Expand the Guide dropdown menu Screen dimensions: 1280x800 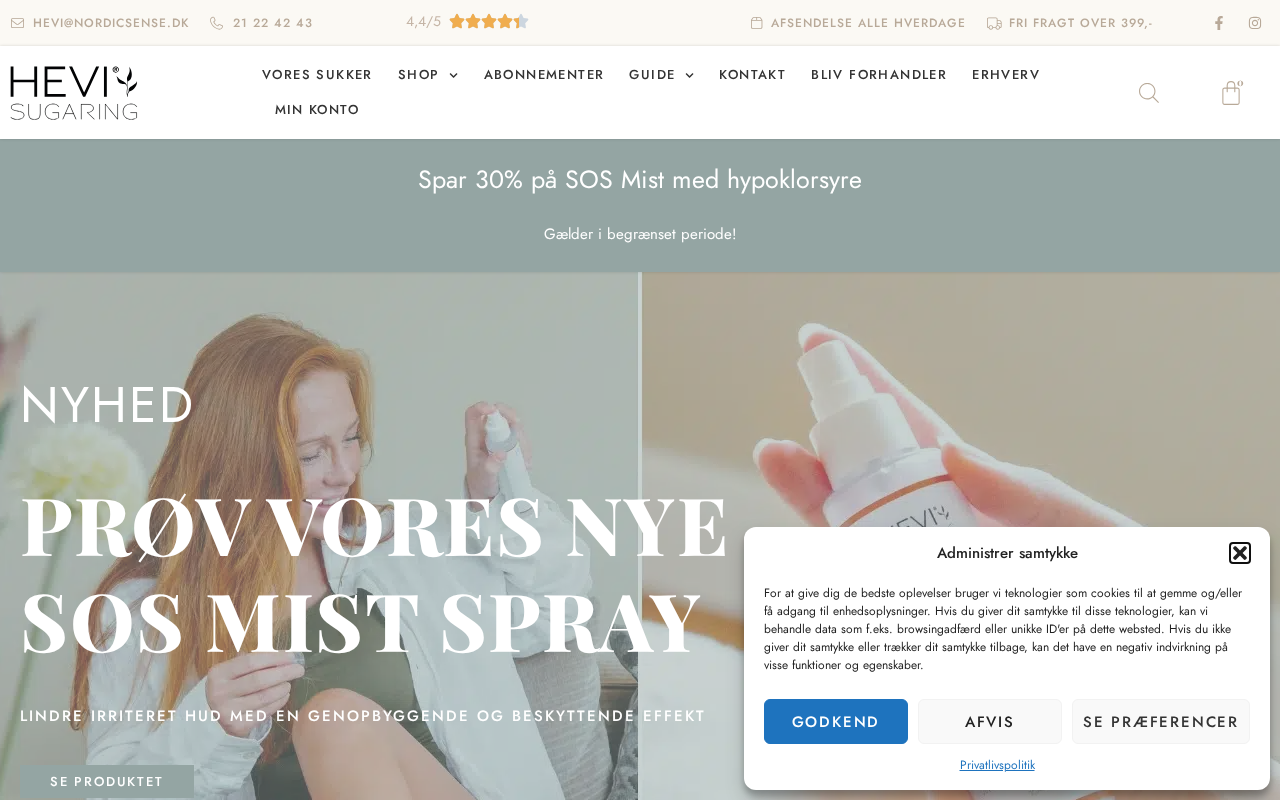[661, 75]
